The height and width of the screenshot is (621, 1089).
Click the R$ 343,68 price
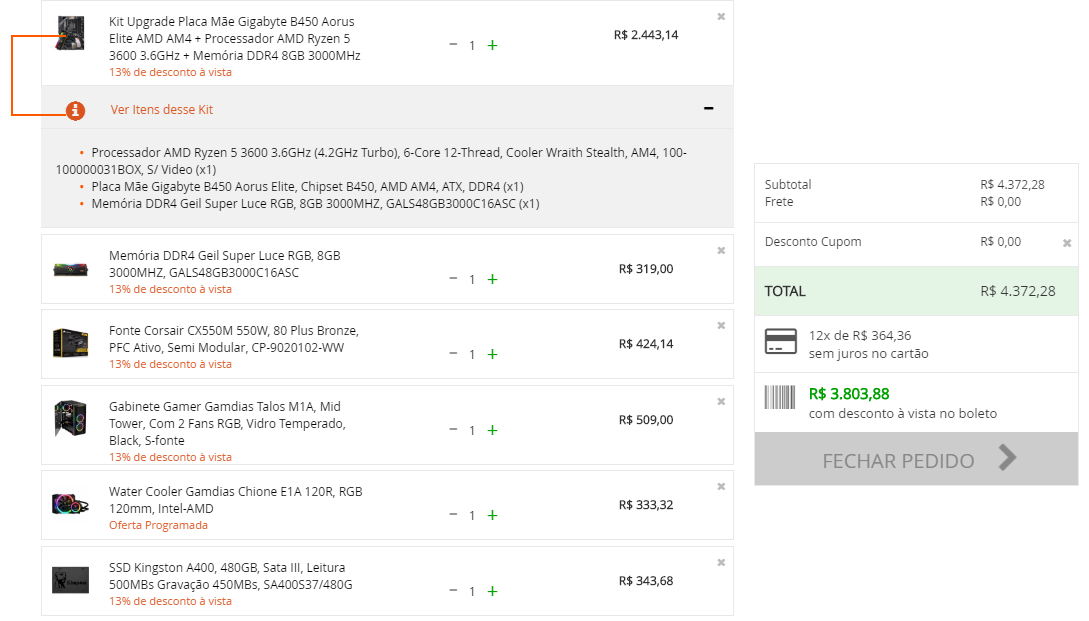(x=646, y=581)
